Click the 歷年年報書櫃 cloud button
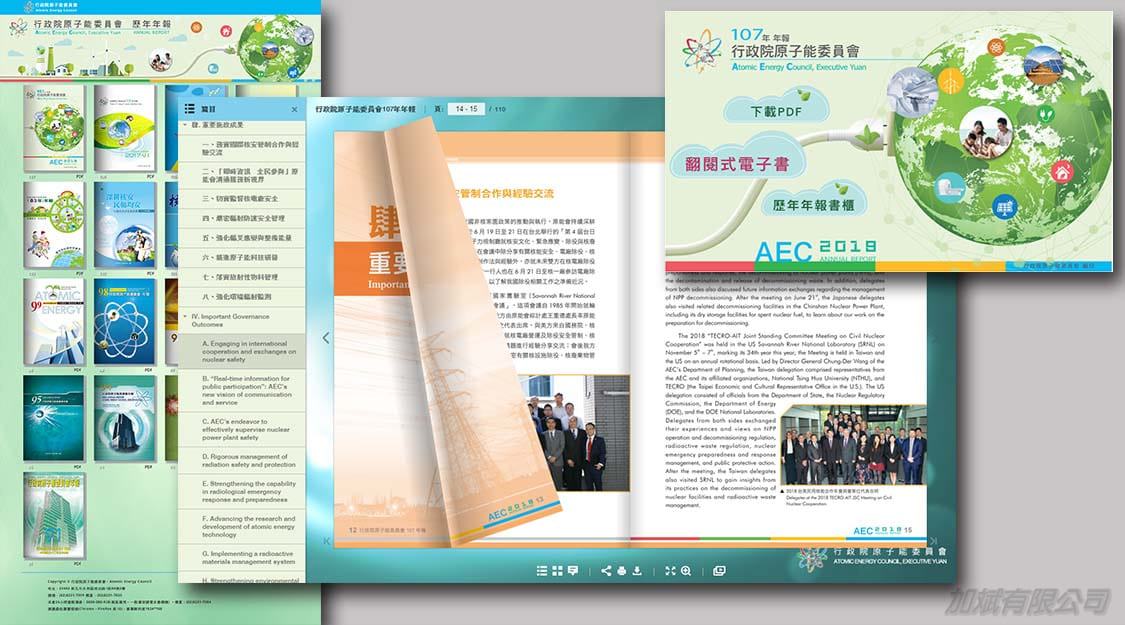Screen dimensions: 1125x625 click(x=814, y=204)
